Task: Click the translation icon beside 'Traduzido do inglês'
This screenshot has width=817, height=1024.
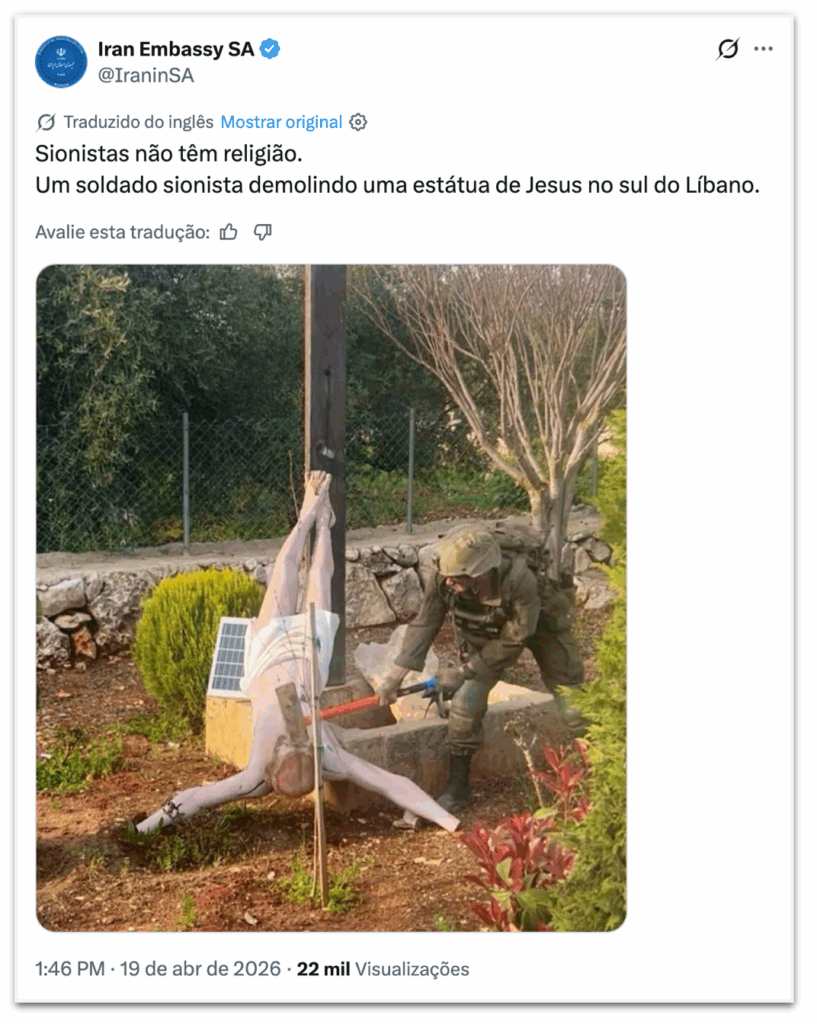Action: coord(46,122)
